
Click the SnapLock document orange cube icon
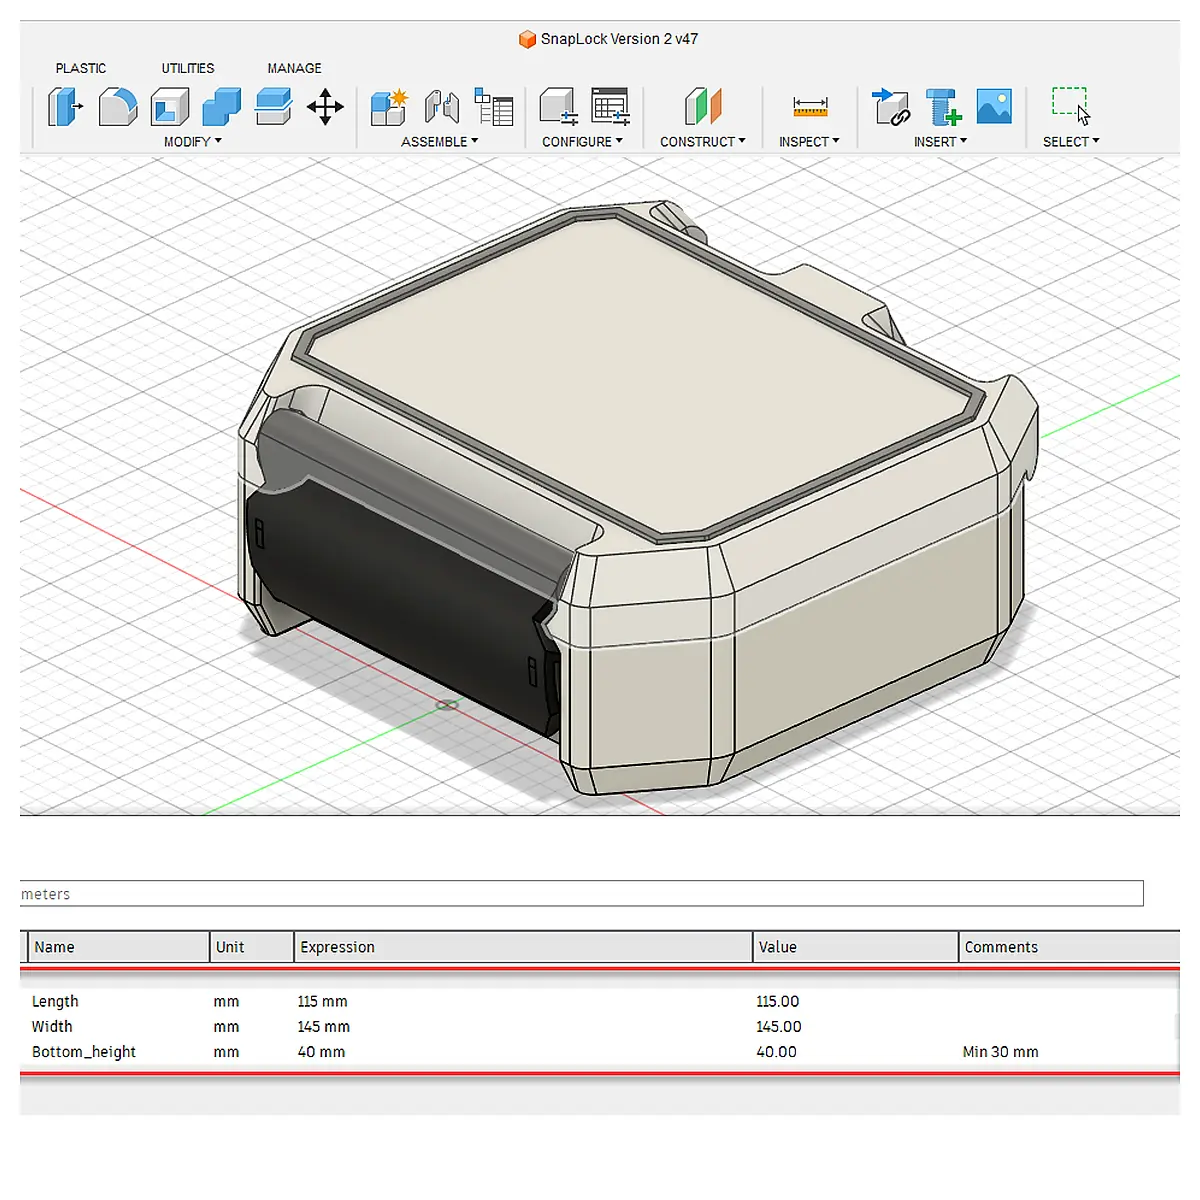[527, 39]
